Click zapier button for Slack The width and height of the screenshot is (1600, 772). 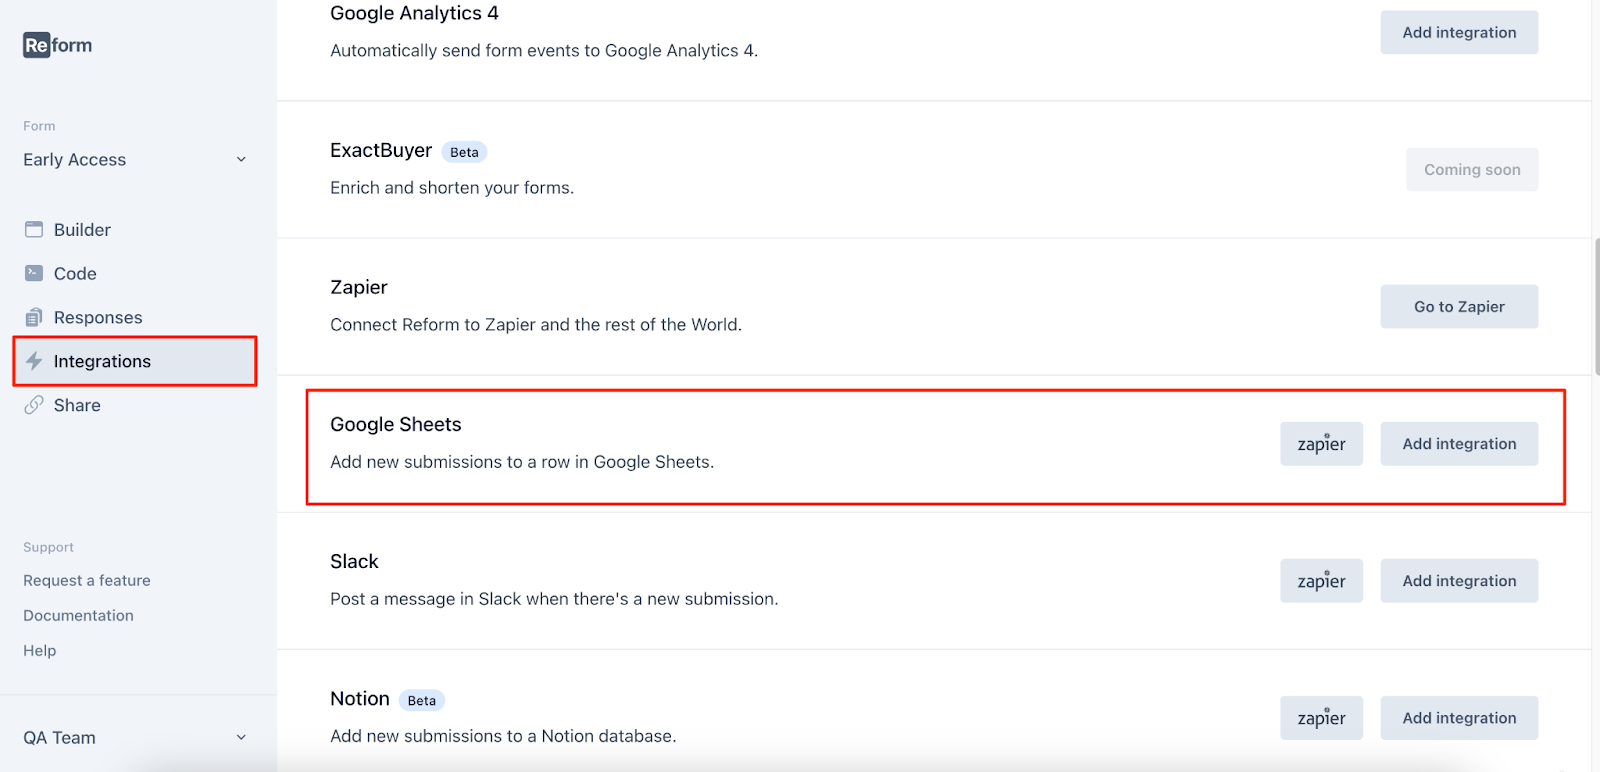pos(1321,580)
